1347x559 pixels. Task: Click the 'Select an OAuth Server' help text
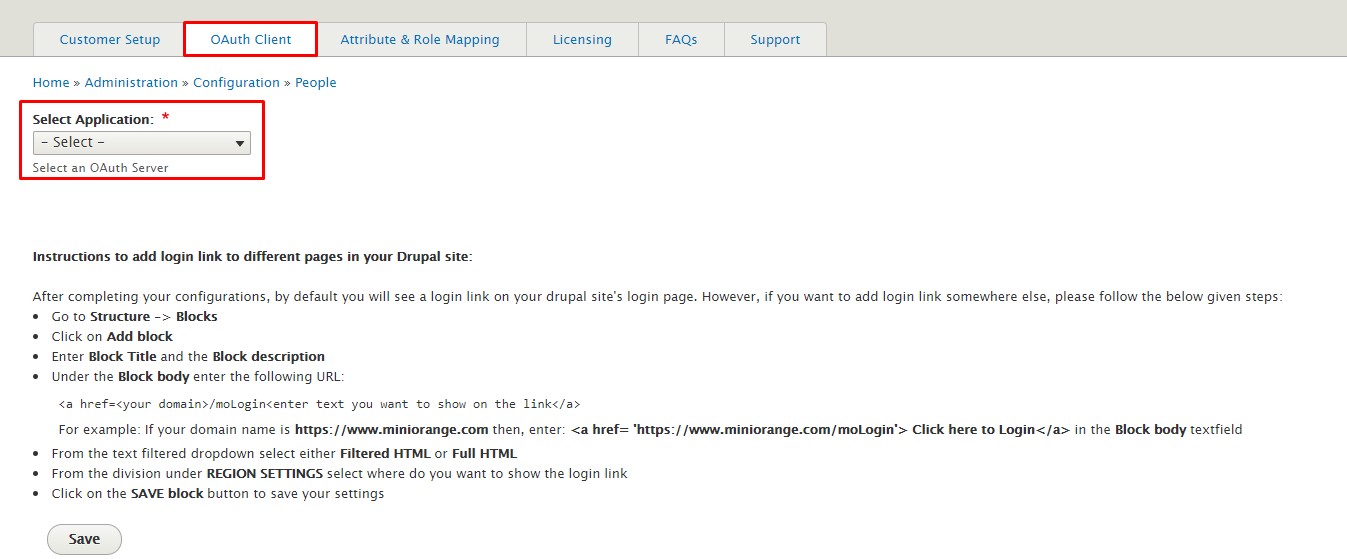tap(100, 168)
